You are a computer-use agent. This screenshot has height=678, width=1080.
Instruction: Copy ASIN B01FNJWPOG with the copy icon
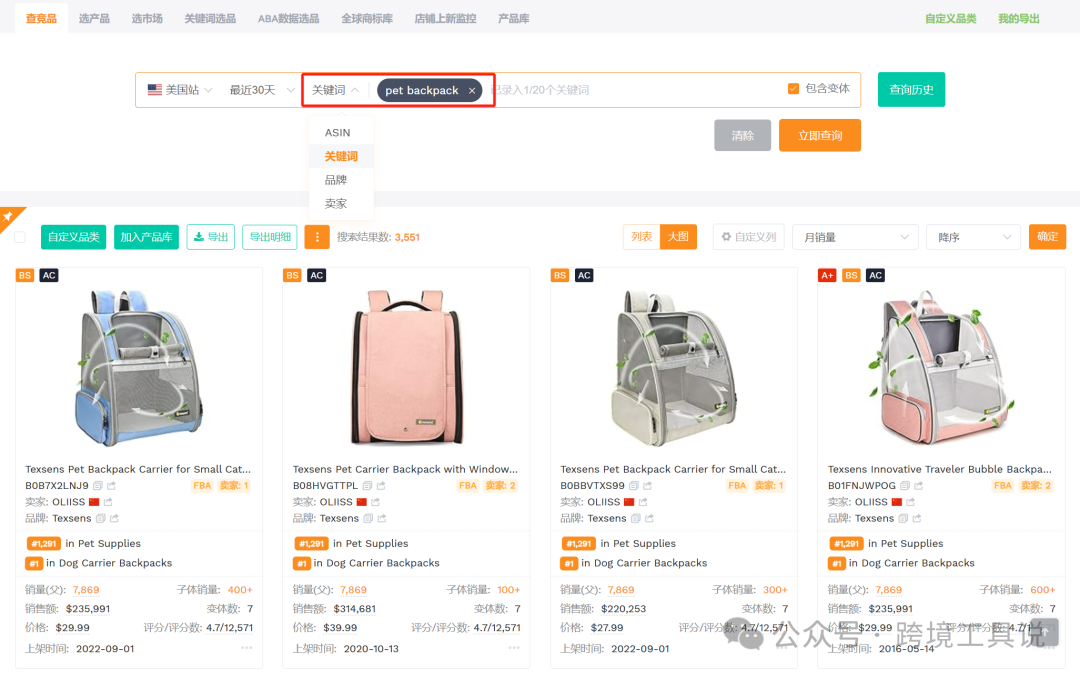pos(905,486)
